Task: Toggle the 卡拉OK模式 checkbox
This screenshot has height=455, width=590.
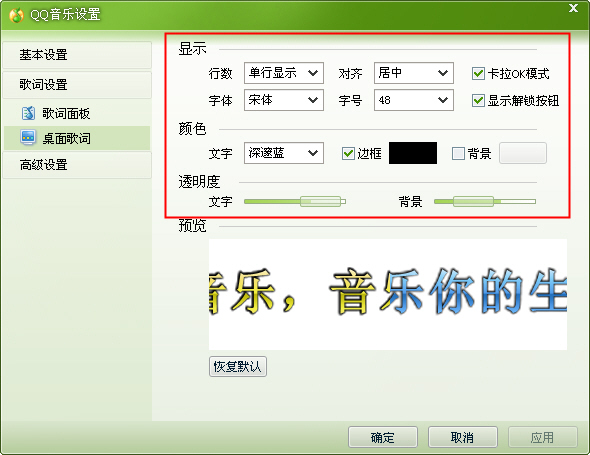Action: click(x=478, y=73)
